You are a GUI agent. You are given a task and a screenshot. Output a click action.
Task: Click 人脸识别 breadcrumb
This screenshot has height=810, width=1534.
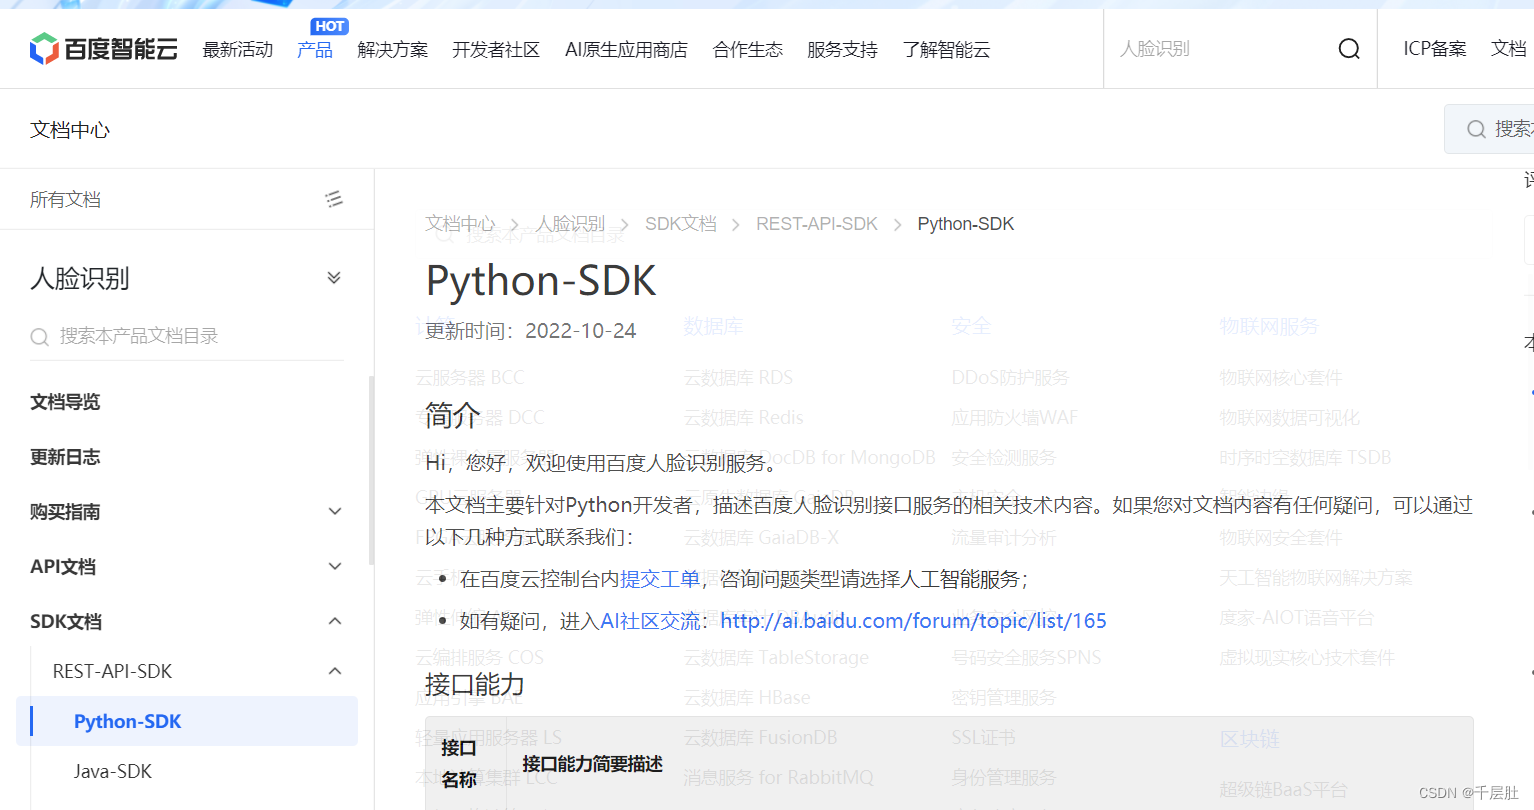pos(570,224)
